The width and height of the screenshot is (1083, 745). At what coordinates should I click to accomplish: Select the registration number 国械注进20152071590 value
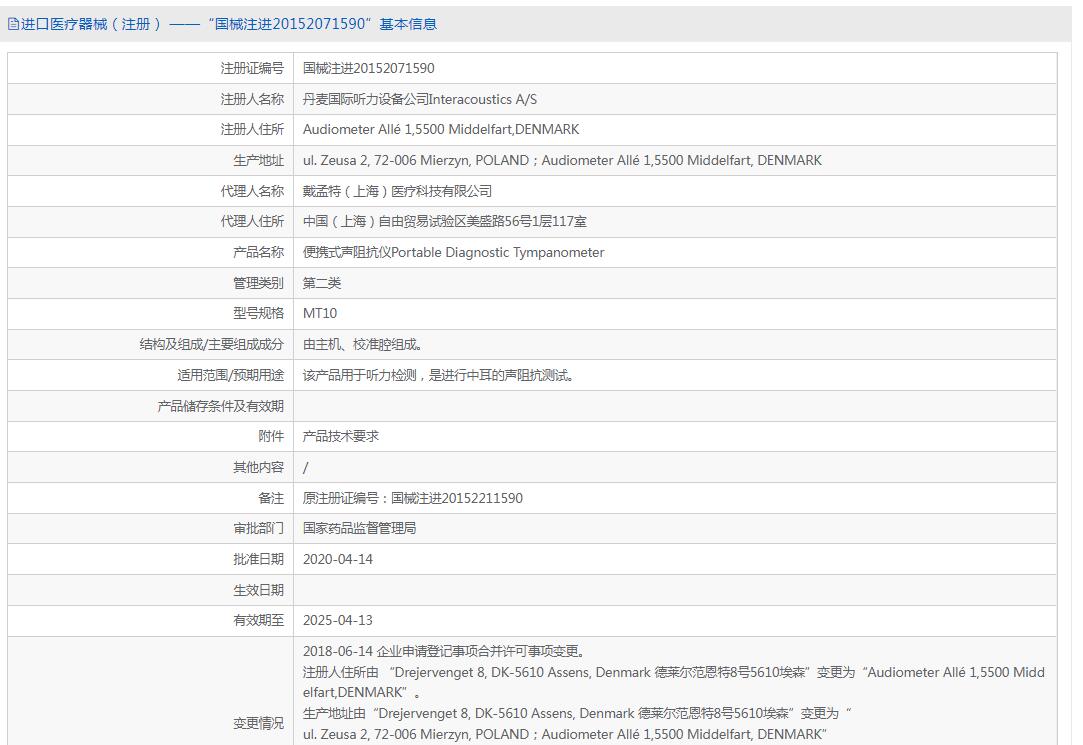click(369, 68)
